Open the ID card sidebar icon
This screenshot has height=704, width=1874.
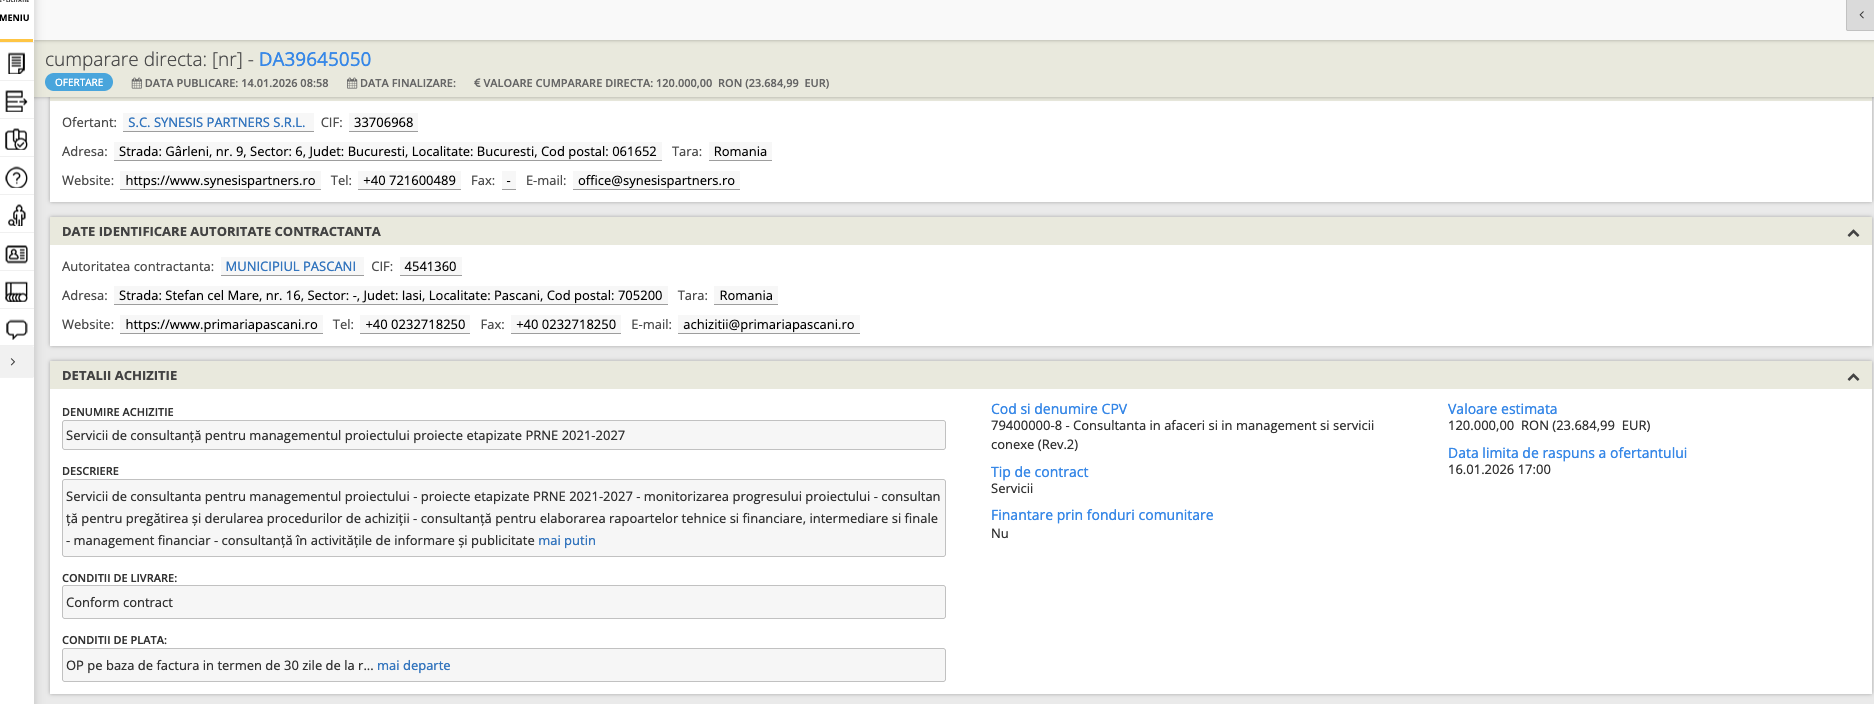[x=16, y=254]
